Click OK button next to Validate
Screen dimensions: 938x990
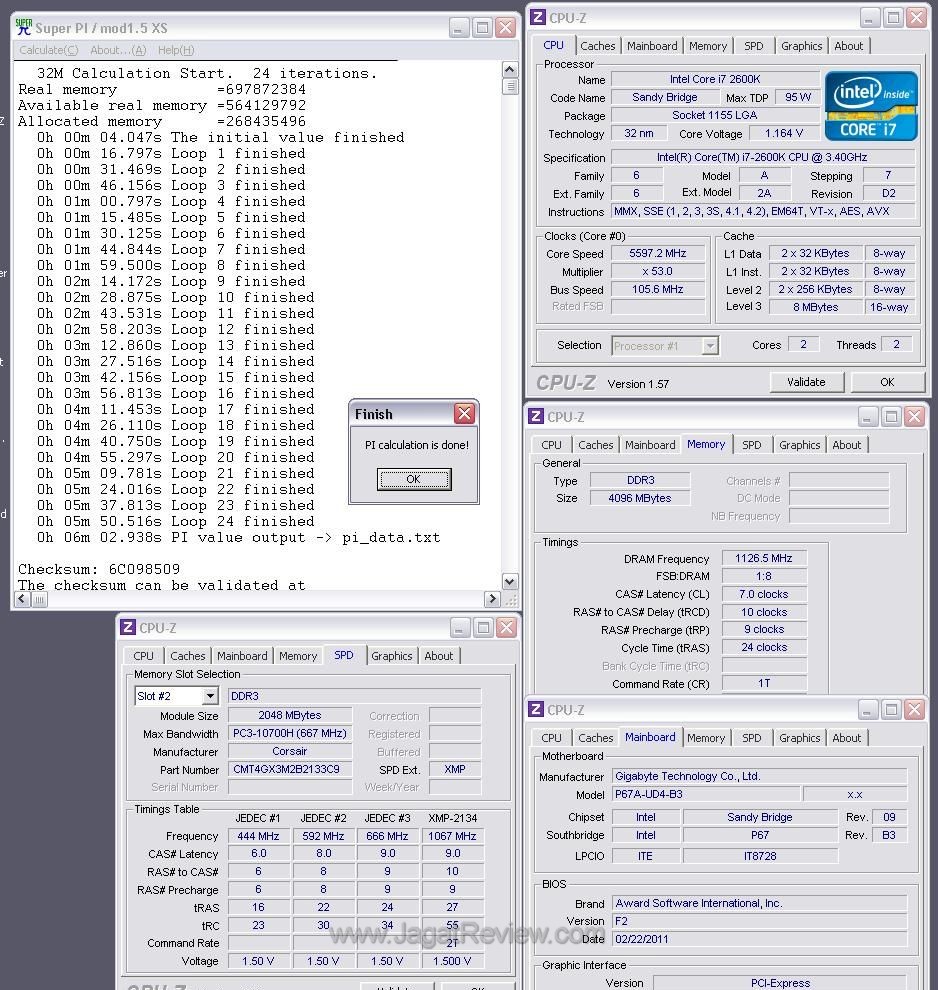(x=887, y=382)
